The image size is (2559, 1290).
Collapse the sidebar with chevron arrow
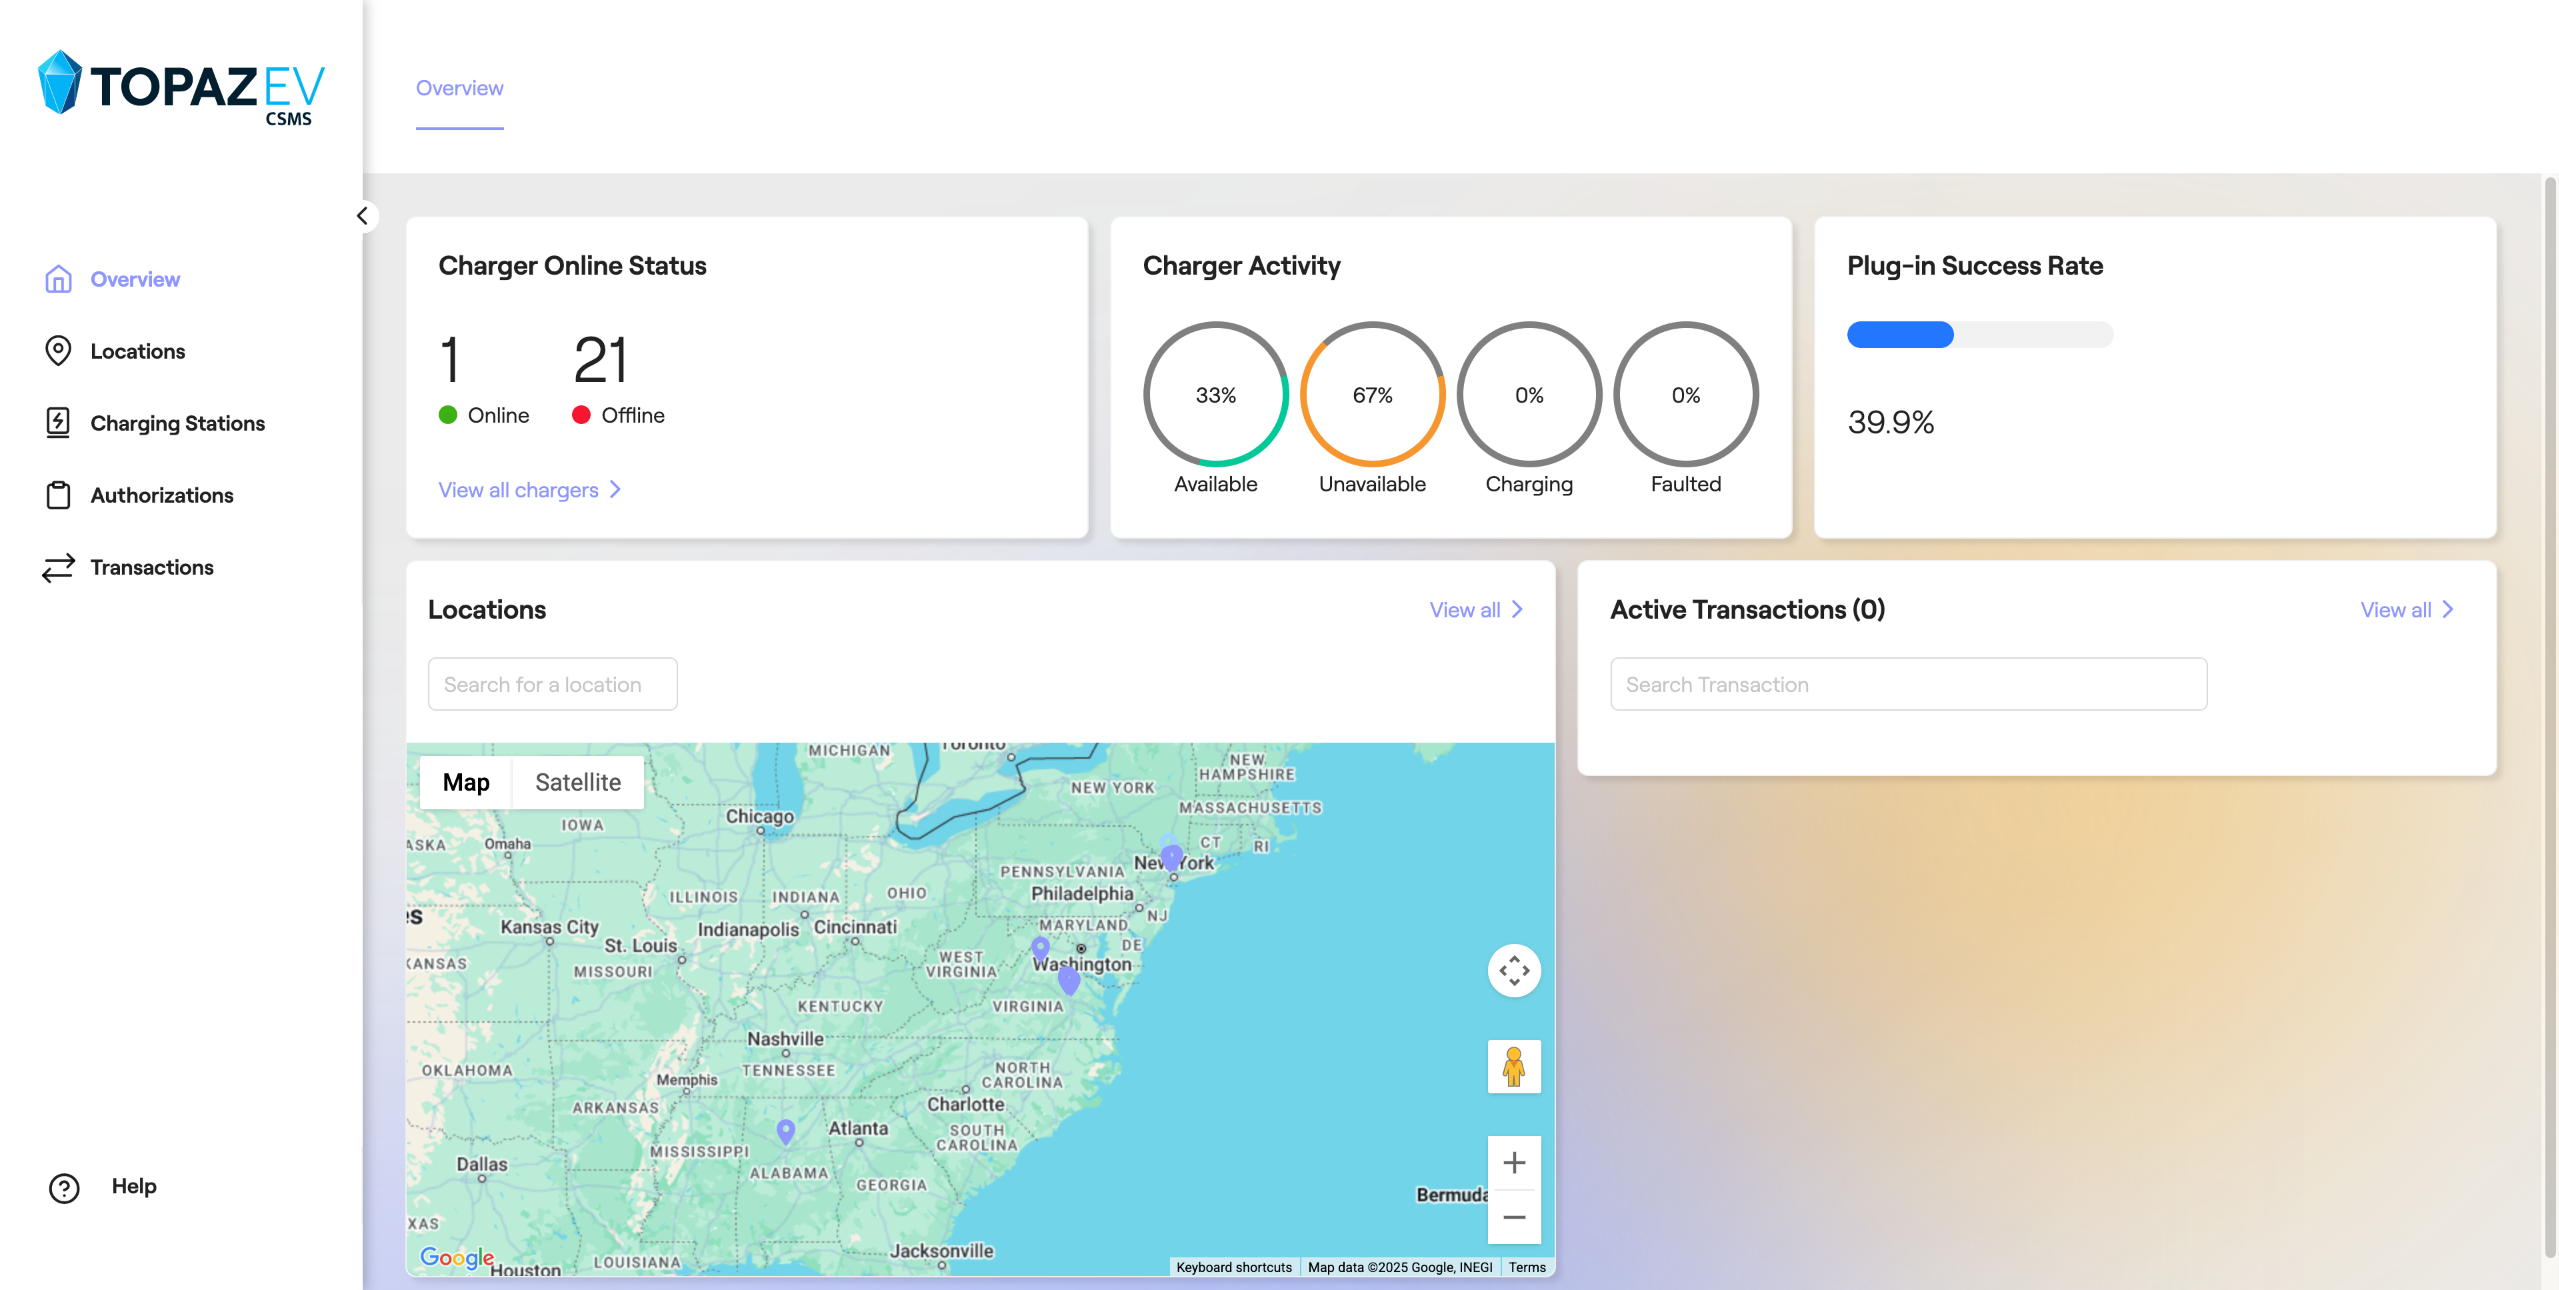click(x=363, y=216)
